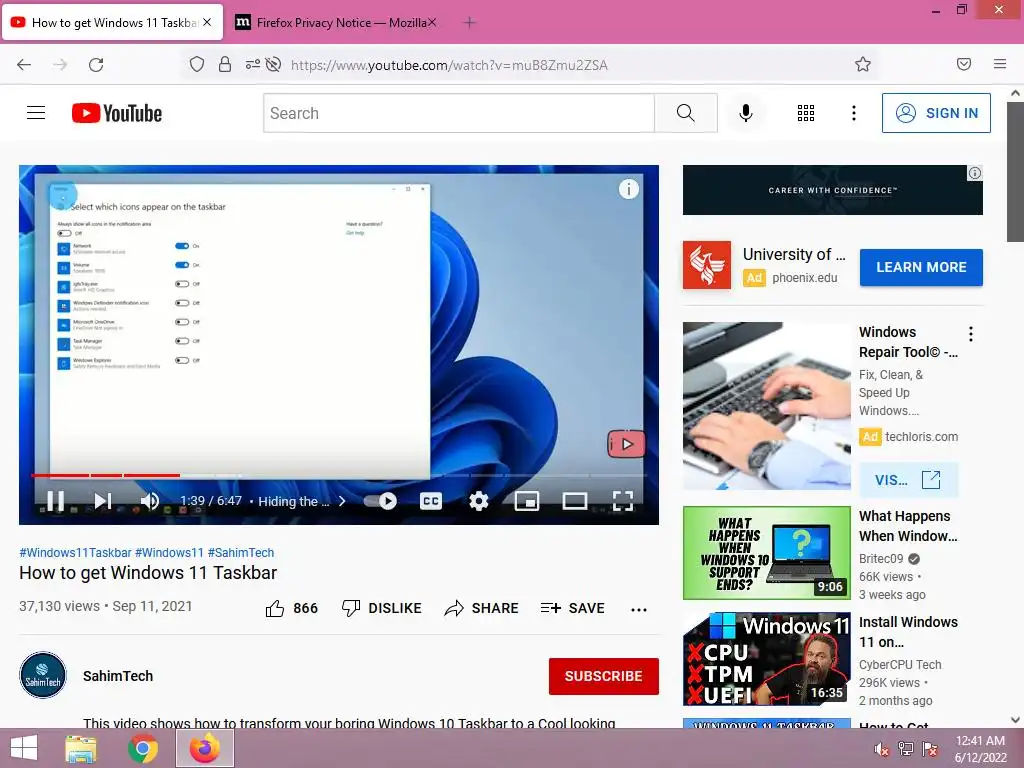The height and width of the screenshot is (768, 1024).
Task: Click the #Windows11Taskbar hashtag
Action: 75,552
